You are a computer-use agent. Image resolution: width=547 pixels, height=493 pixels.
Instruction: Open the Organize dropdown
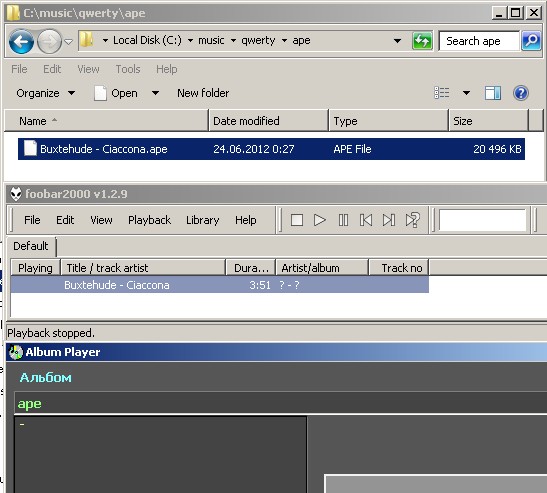click(x=45, y=93)
